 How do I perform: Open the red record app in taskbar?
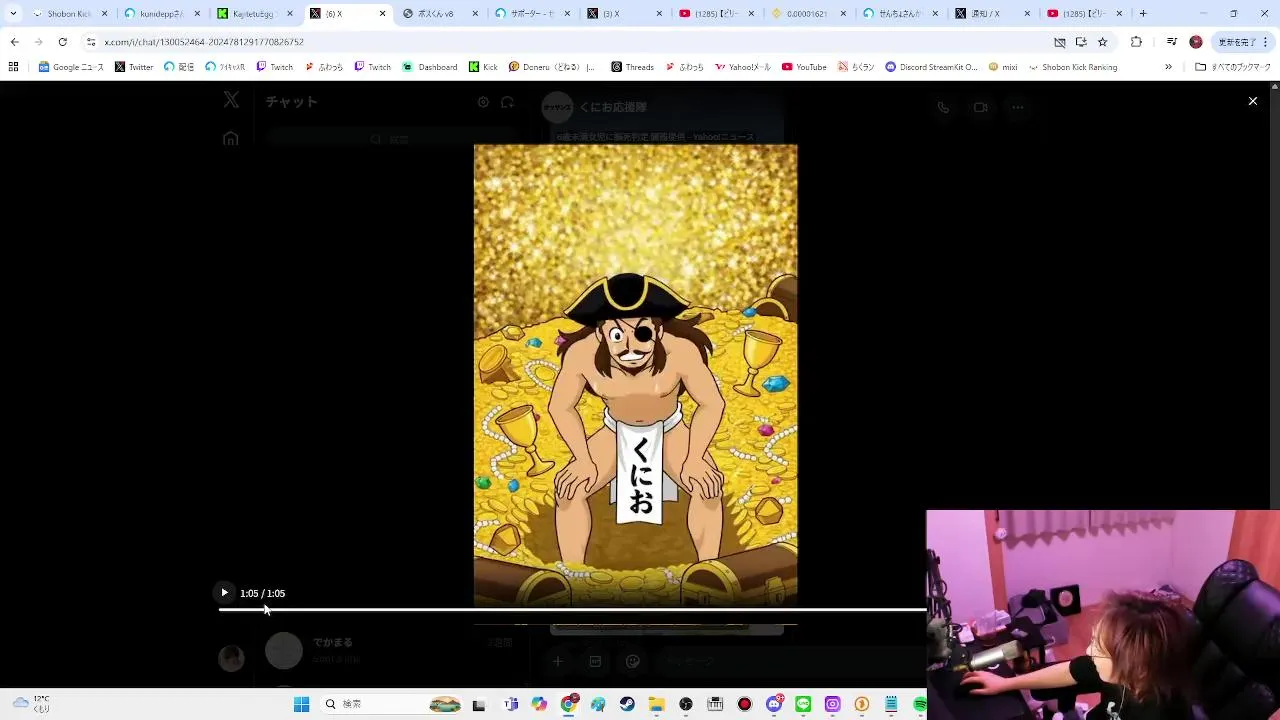pyautogui.click(x=745, y=704)
